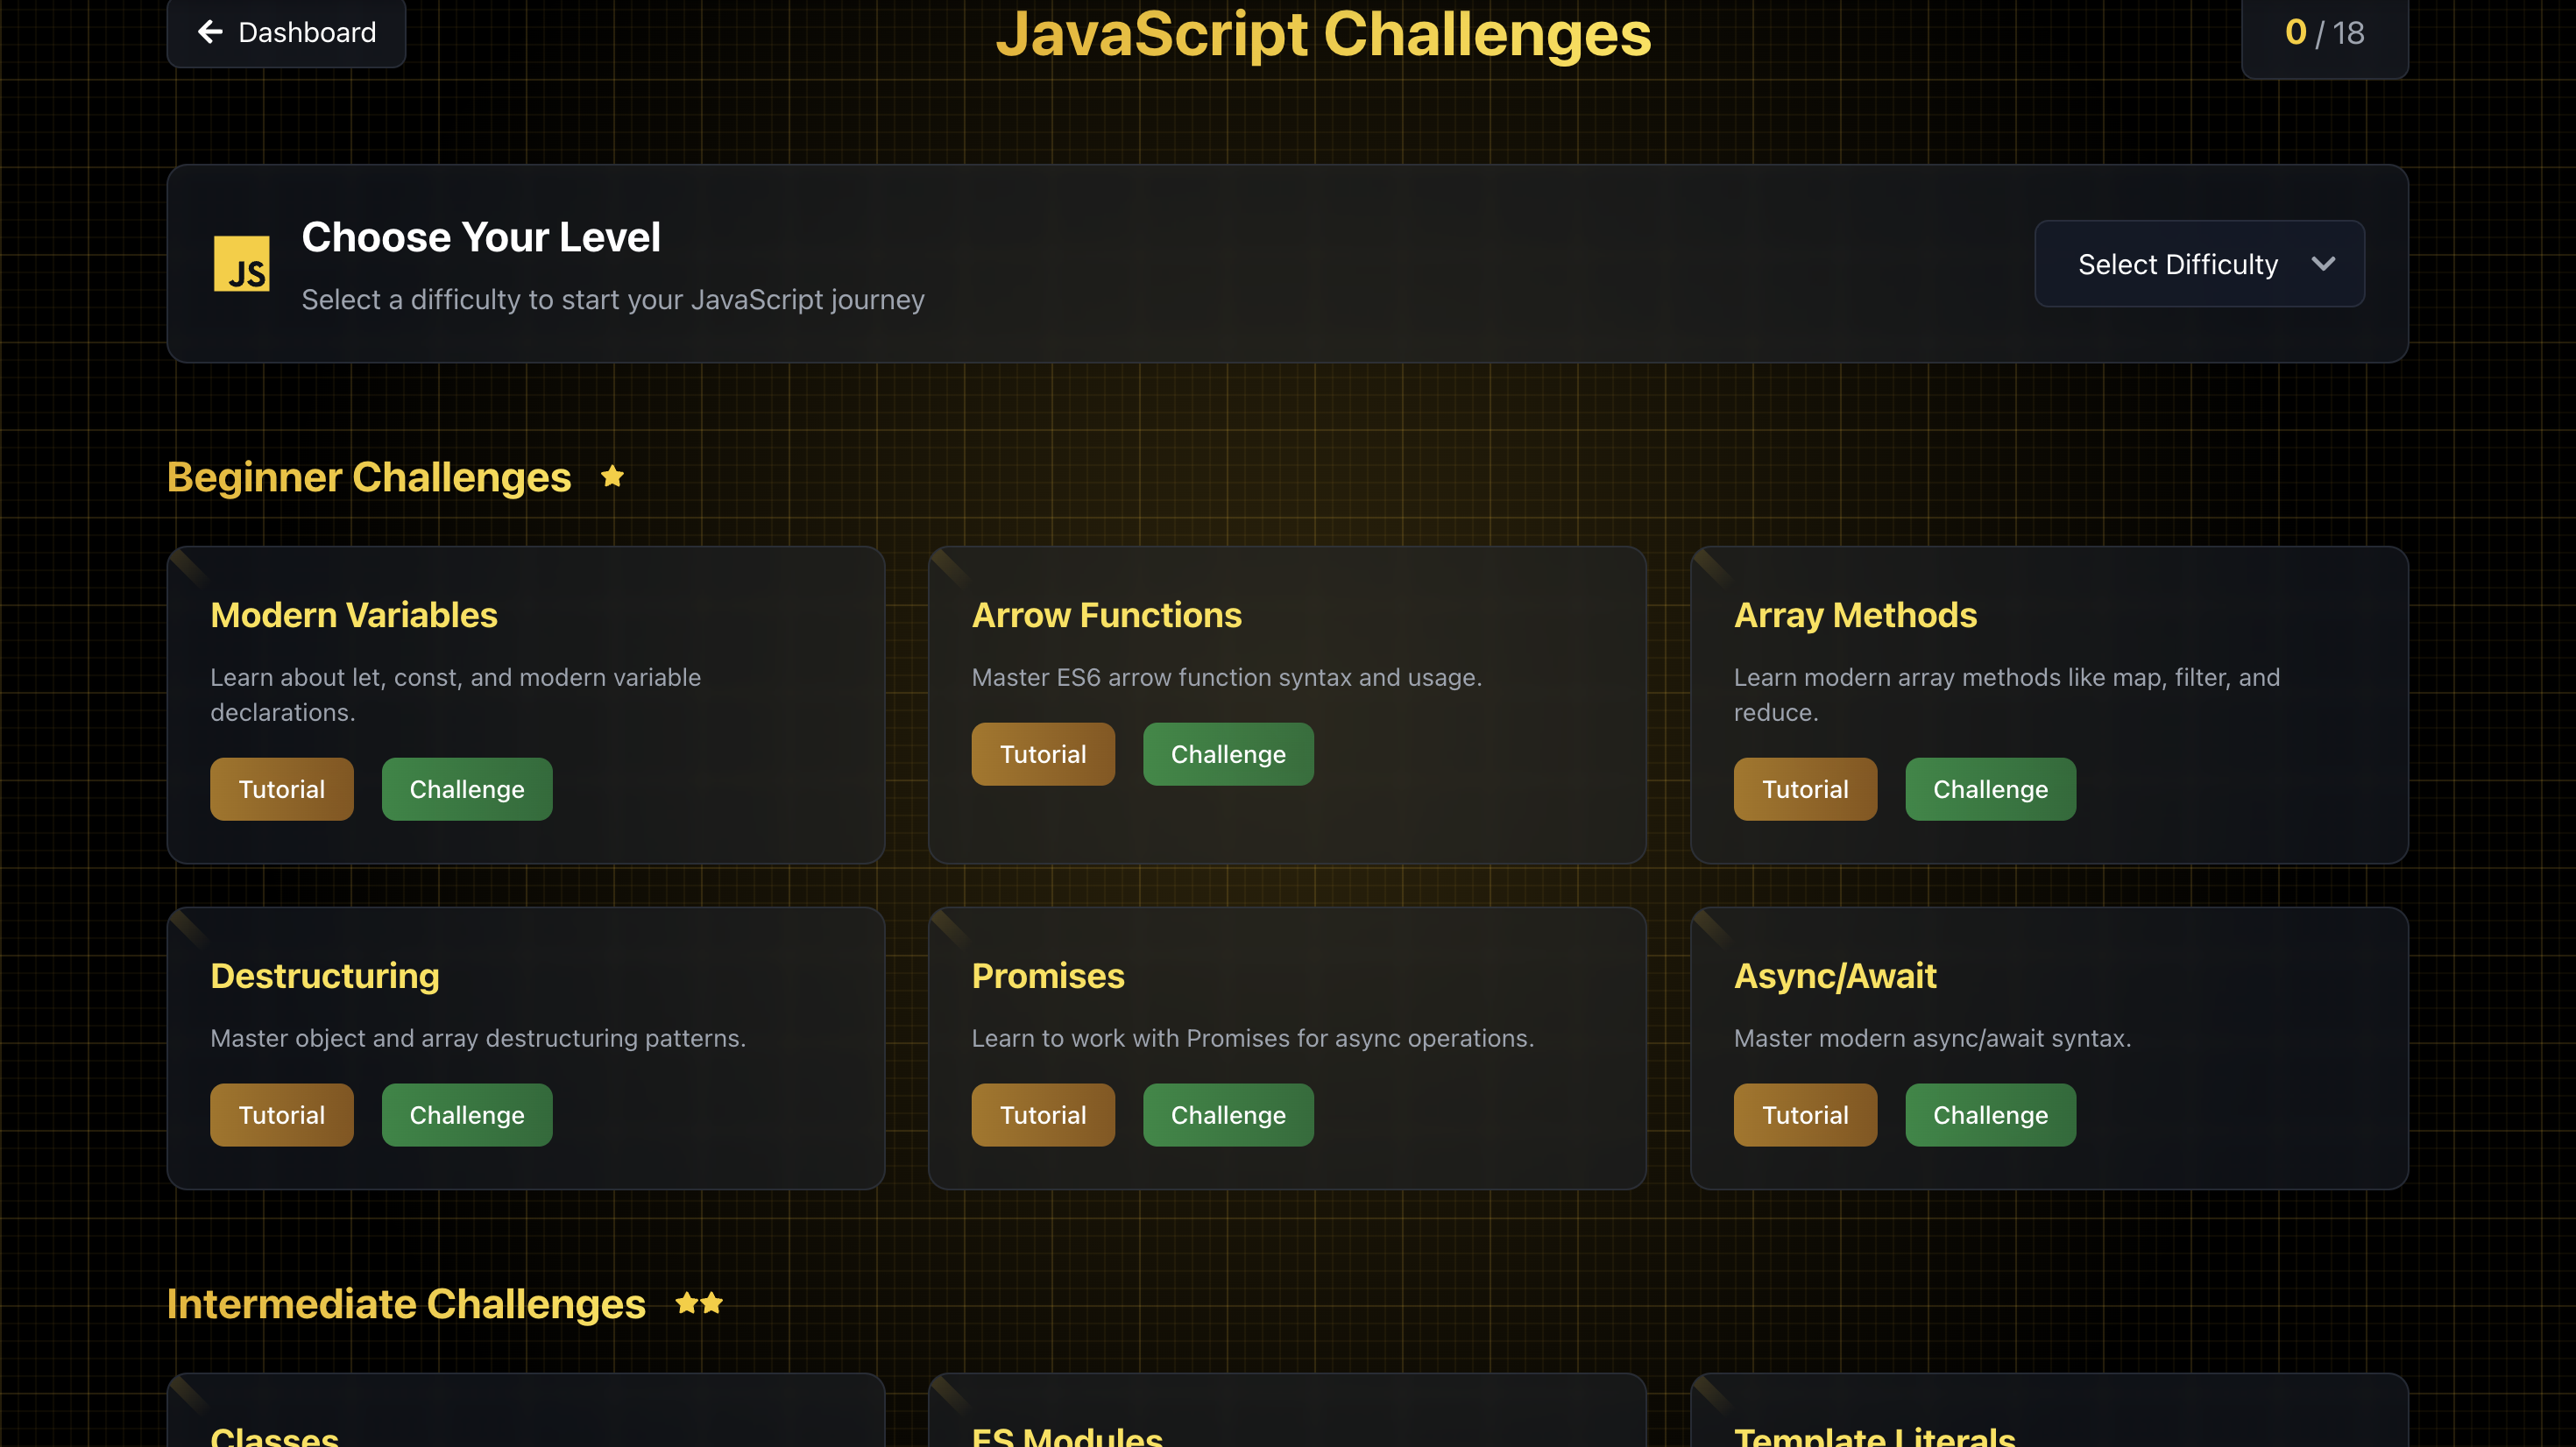
Task: Start the Async/Await Challenge
Action: [1989, 1114]
